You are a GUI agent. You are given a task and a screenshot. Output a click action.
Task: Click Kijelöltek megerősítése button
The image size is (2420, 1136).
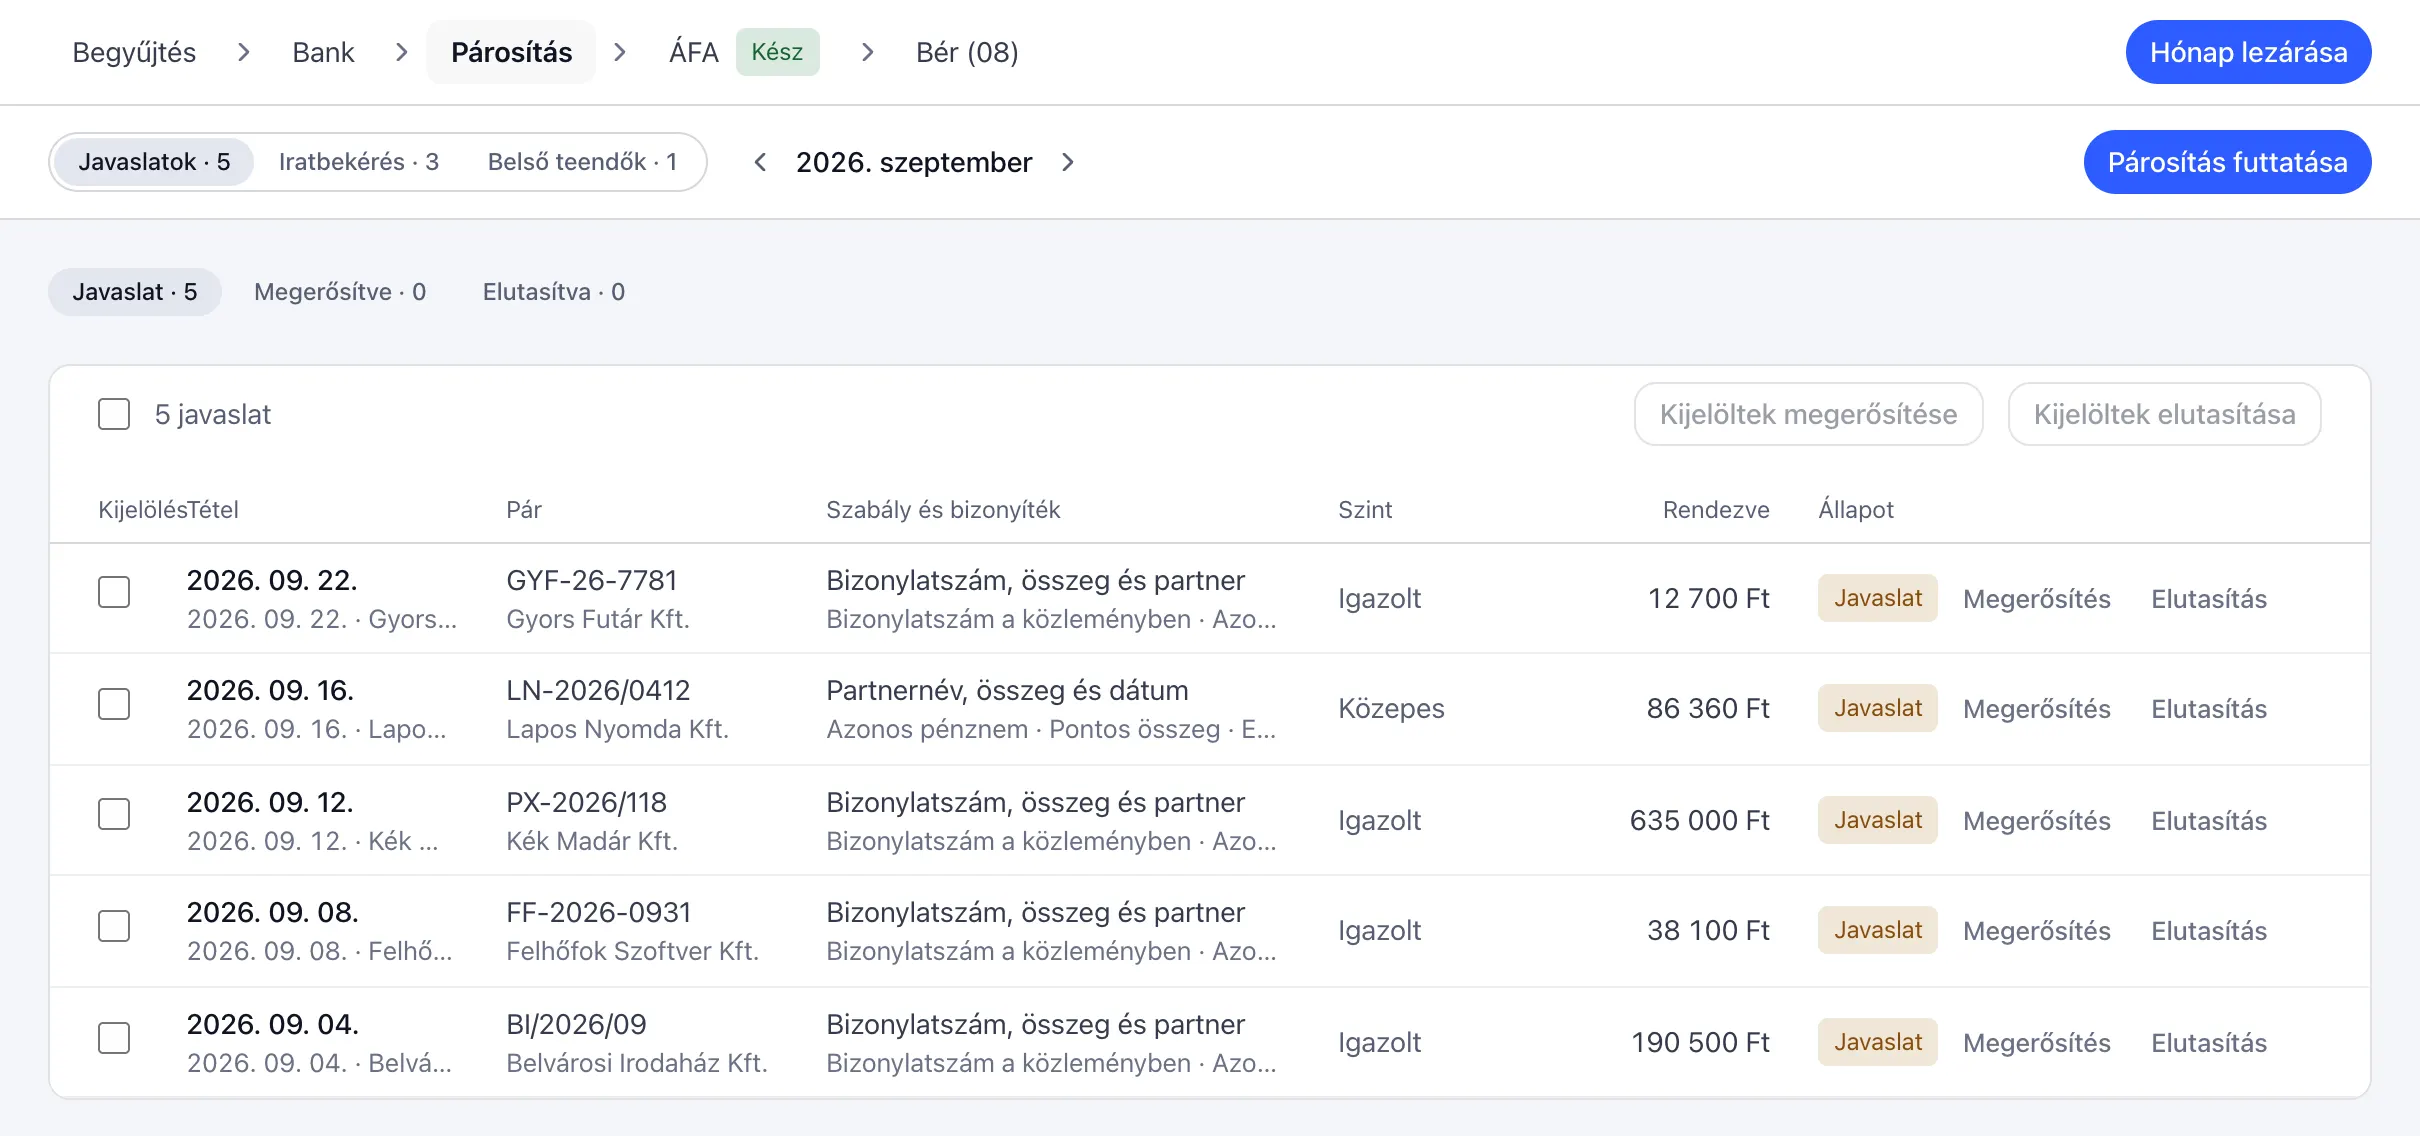click(1808, 414)
